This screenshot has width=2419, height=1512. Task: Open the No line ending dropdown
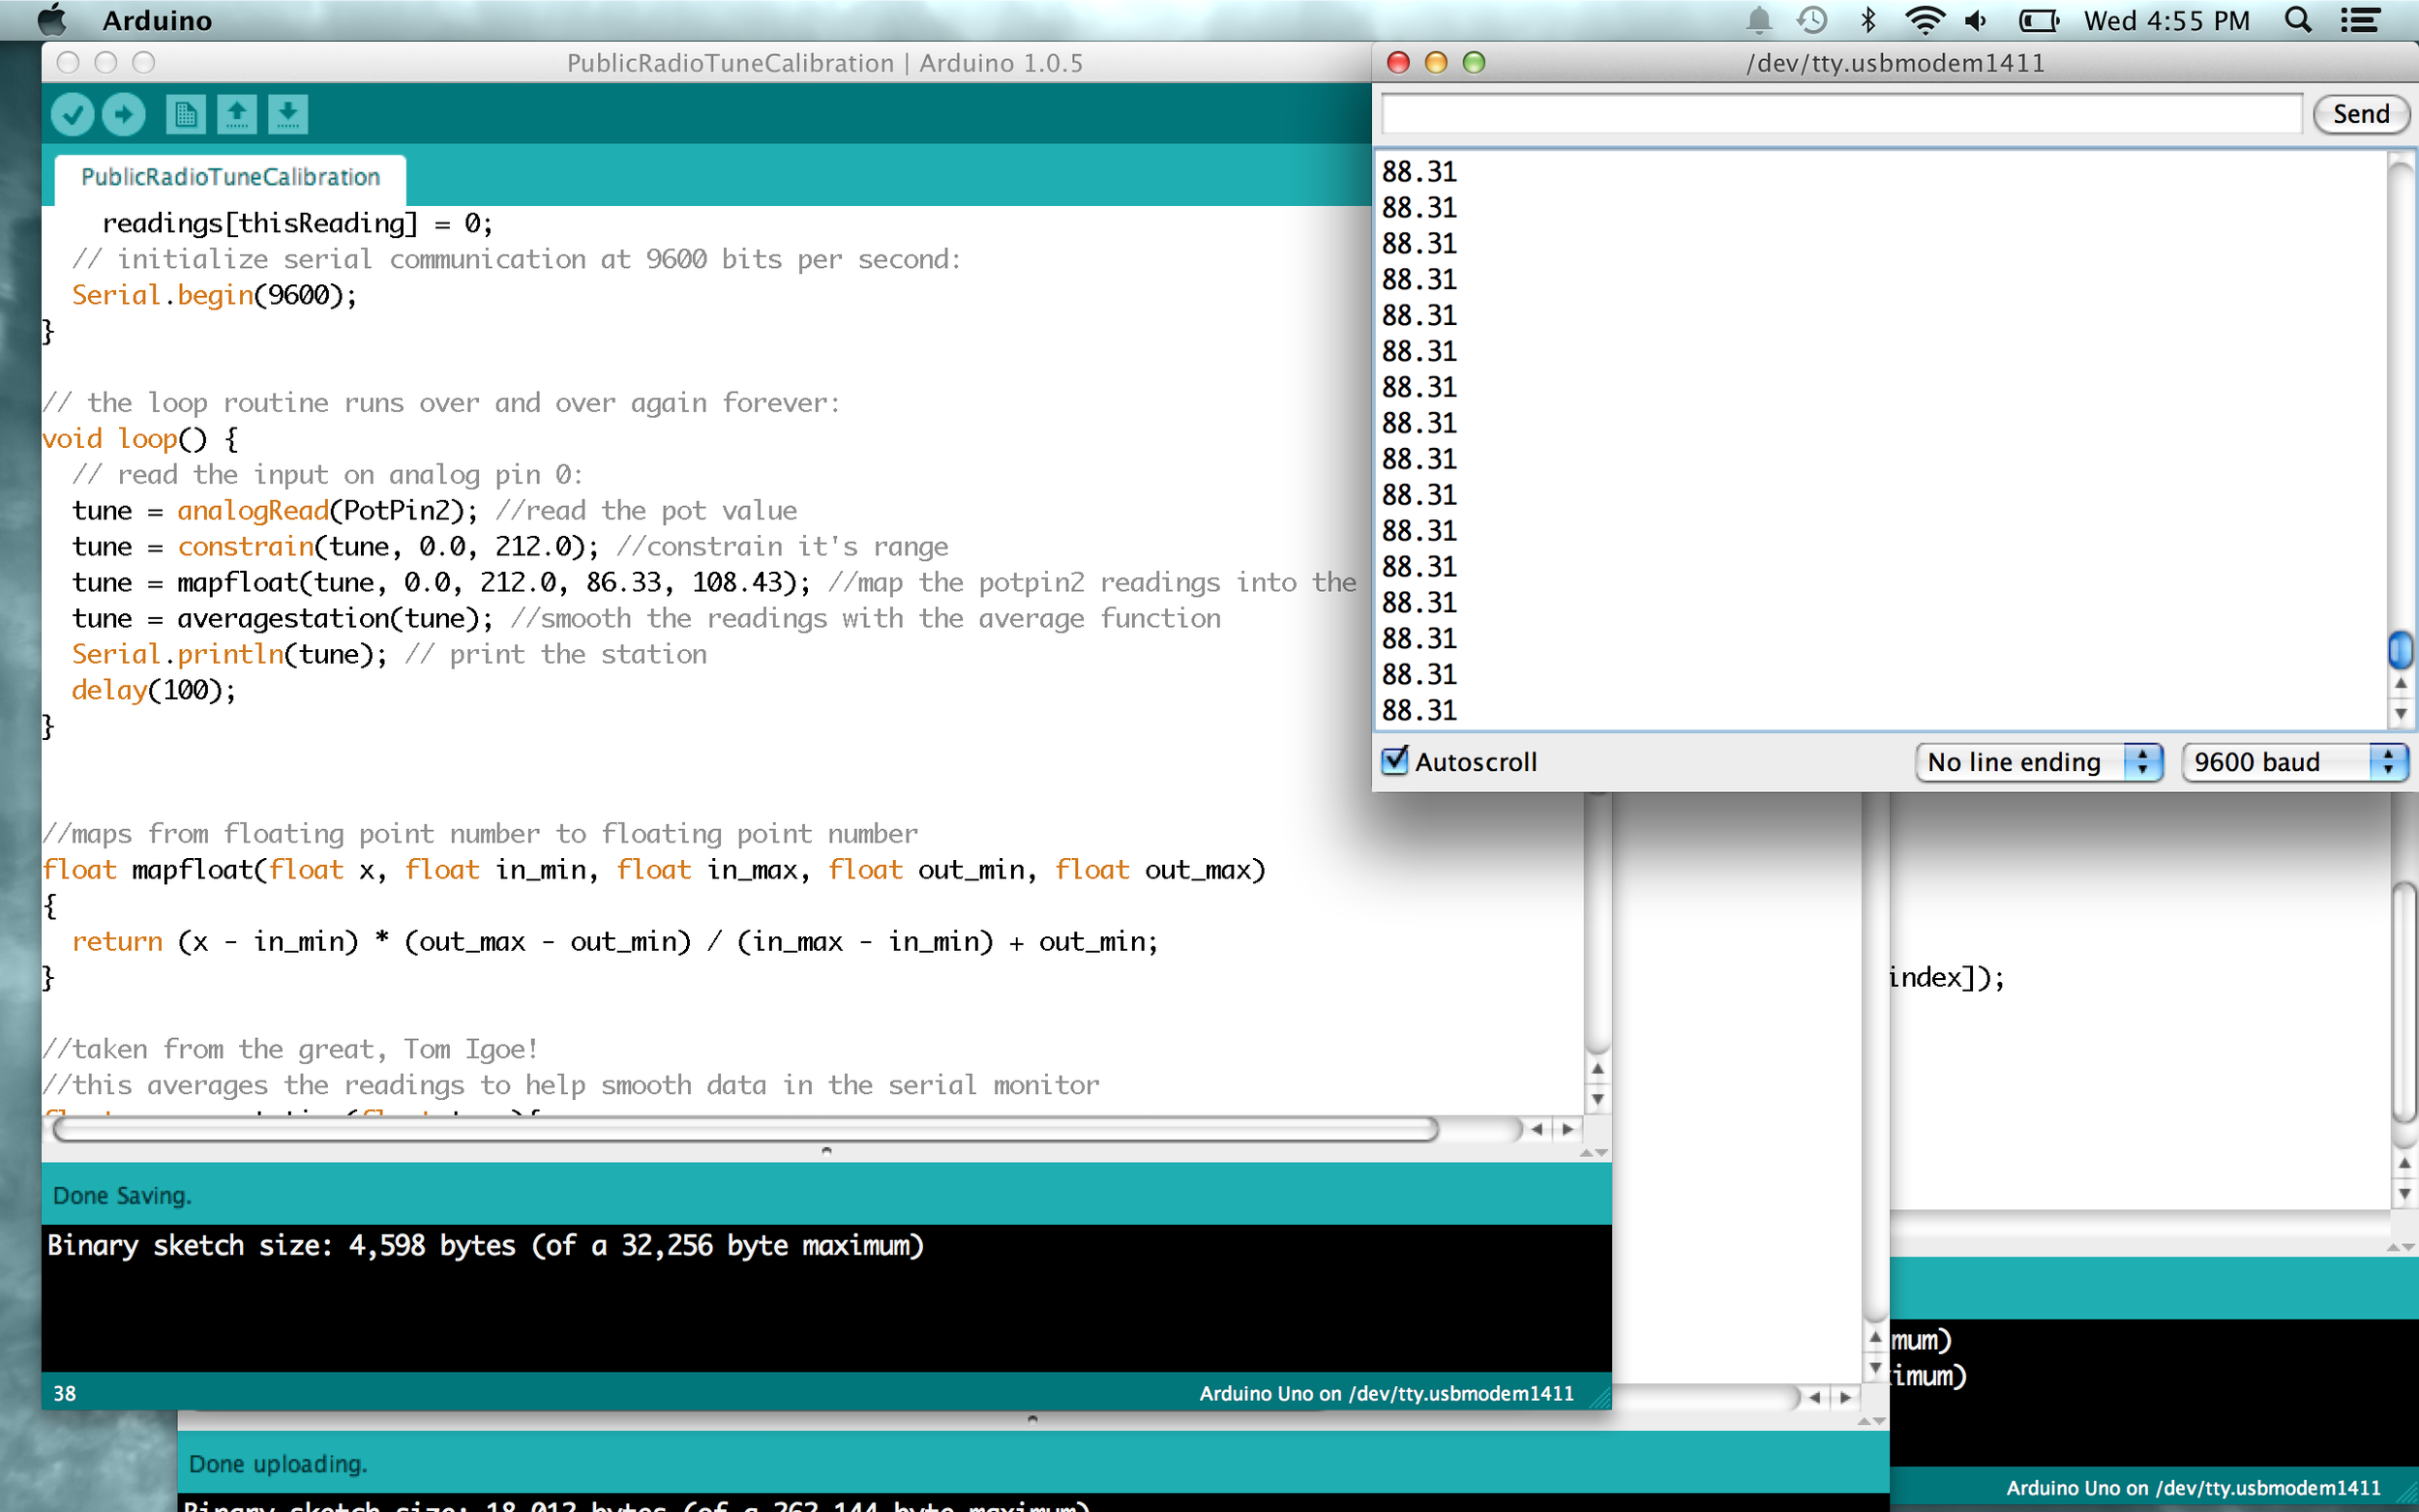[x=2038, y=762]
